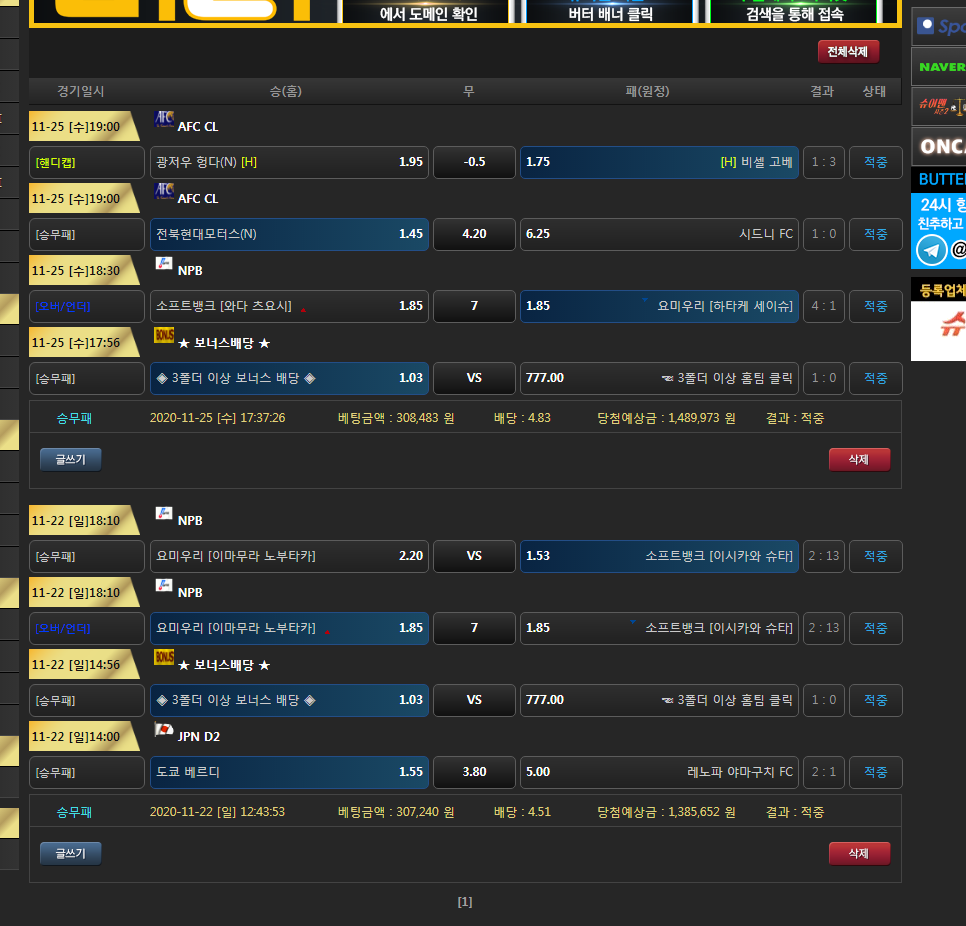The image size is (966, 926).
Task: Click the NPB league icon for 11-25 game
Action: [x=164, y=265]
